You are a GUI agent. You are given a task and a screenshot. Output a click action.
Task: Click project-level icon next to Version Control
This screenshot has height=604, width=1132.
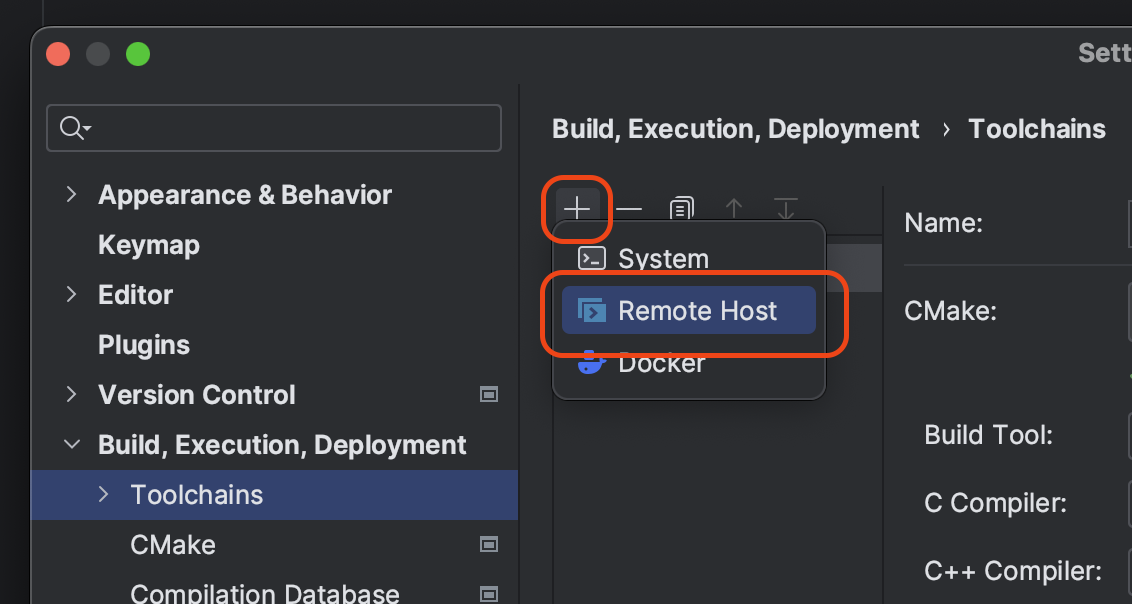click(489, 394)
